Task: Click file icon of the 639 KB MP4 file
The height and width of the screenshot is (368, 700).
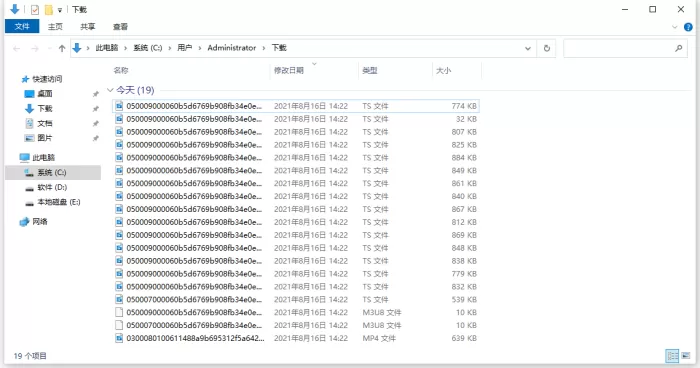Action: click(119, 338)
